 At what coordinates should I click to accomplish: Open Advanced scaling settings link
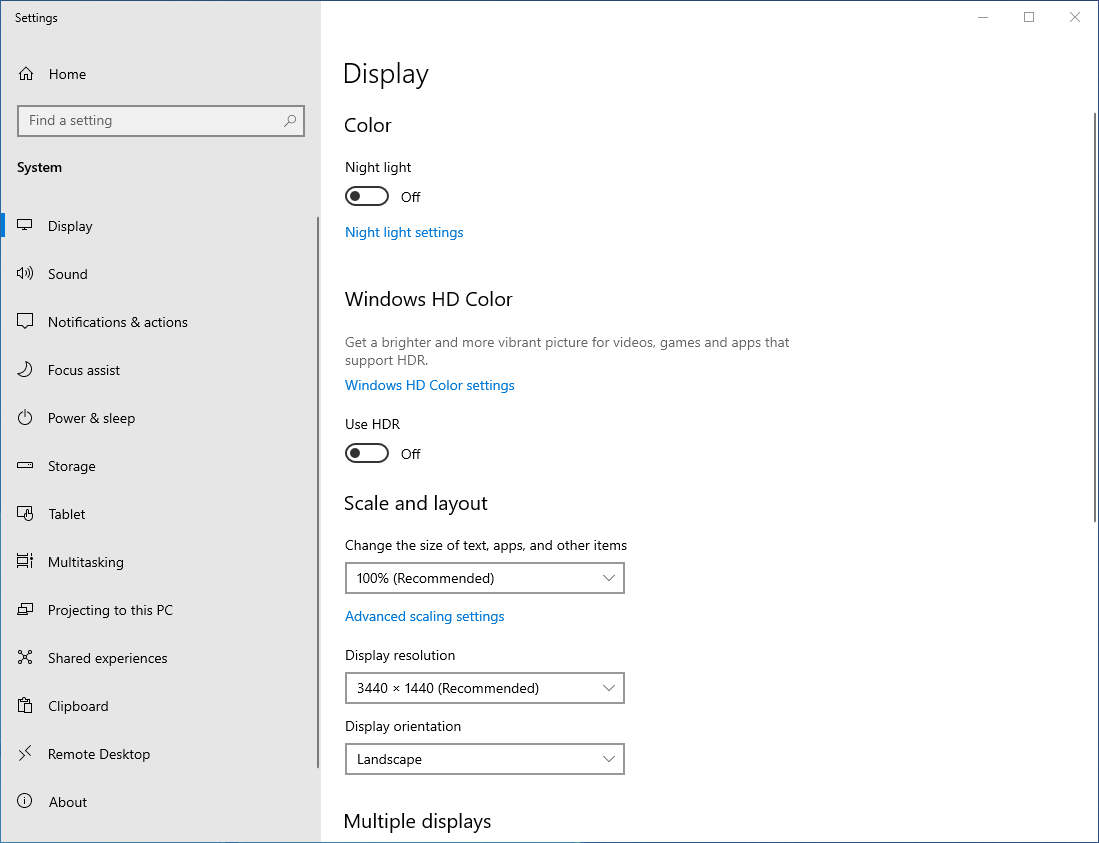tap(425, 616)
